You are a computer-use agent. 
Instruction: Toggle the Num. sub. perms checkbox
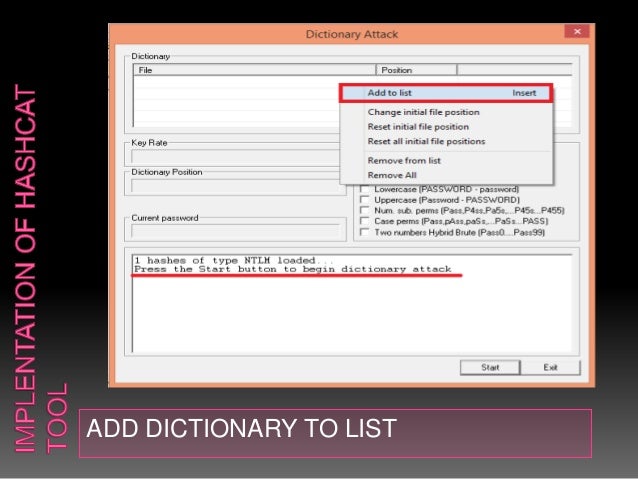[365, 210]
